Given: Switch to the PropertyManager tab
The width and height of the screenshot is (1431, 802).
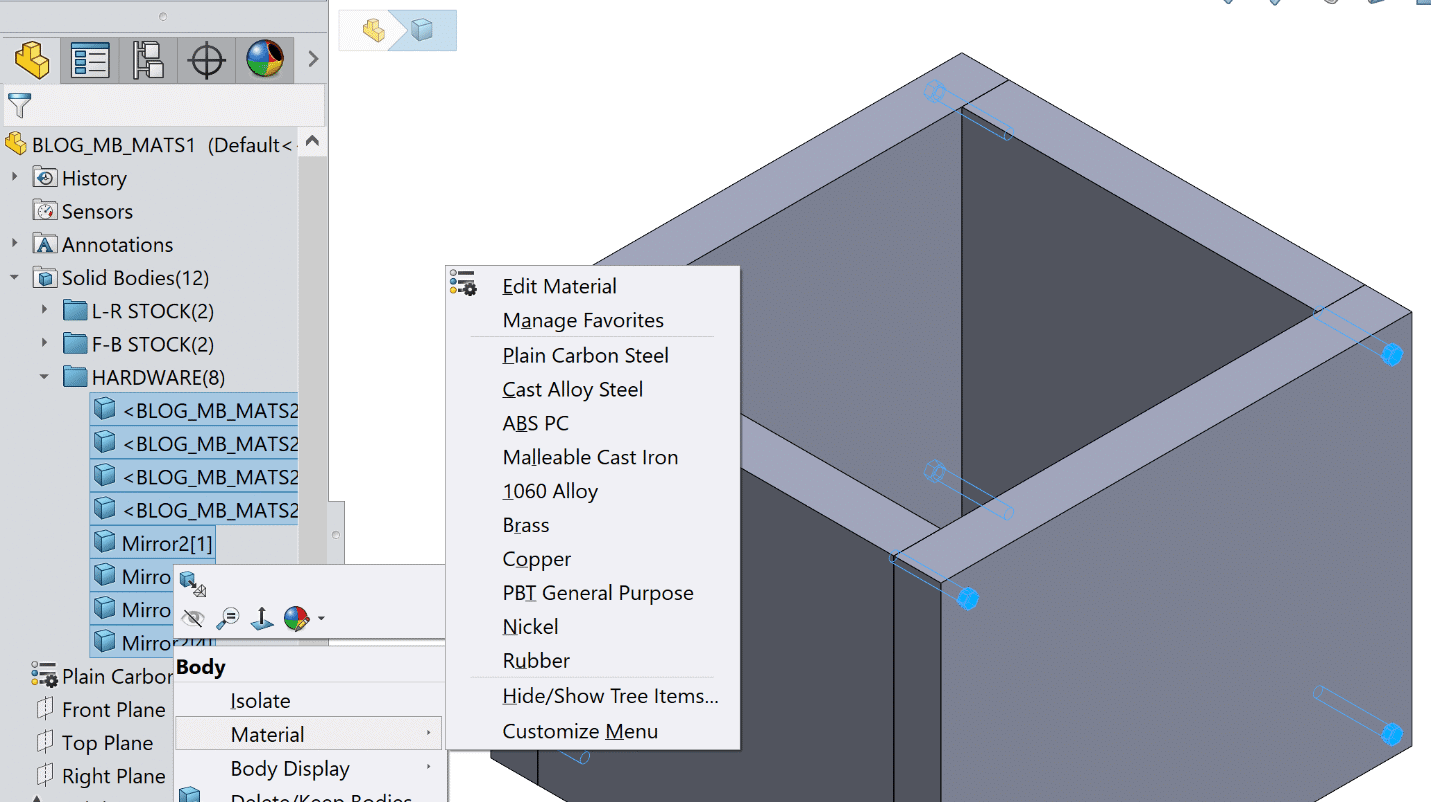Looking at the screenshot, I should coord(90,60).
